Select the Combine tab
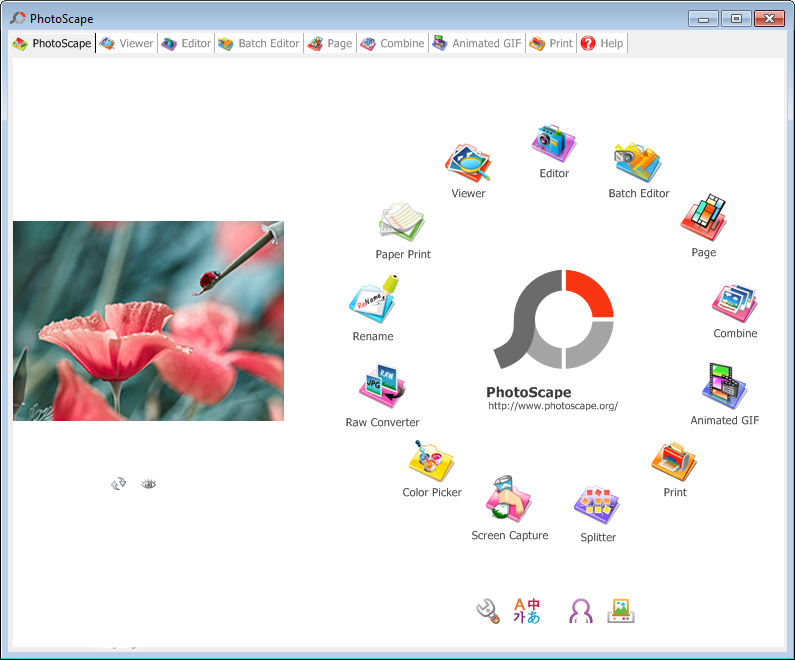795x660 pixels. point(392,44)
